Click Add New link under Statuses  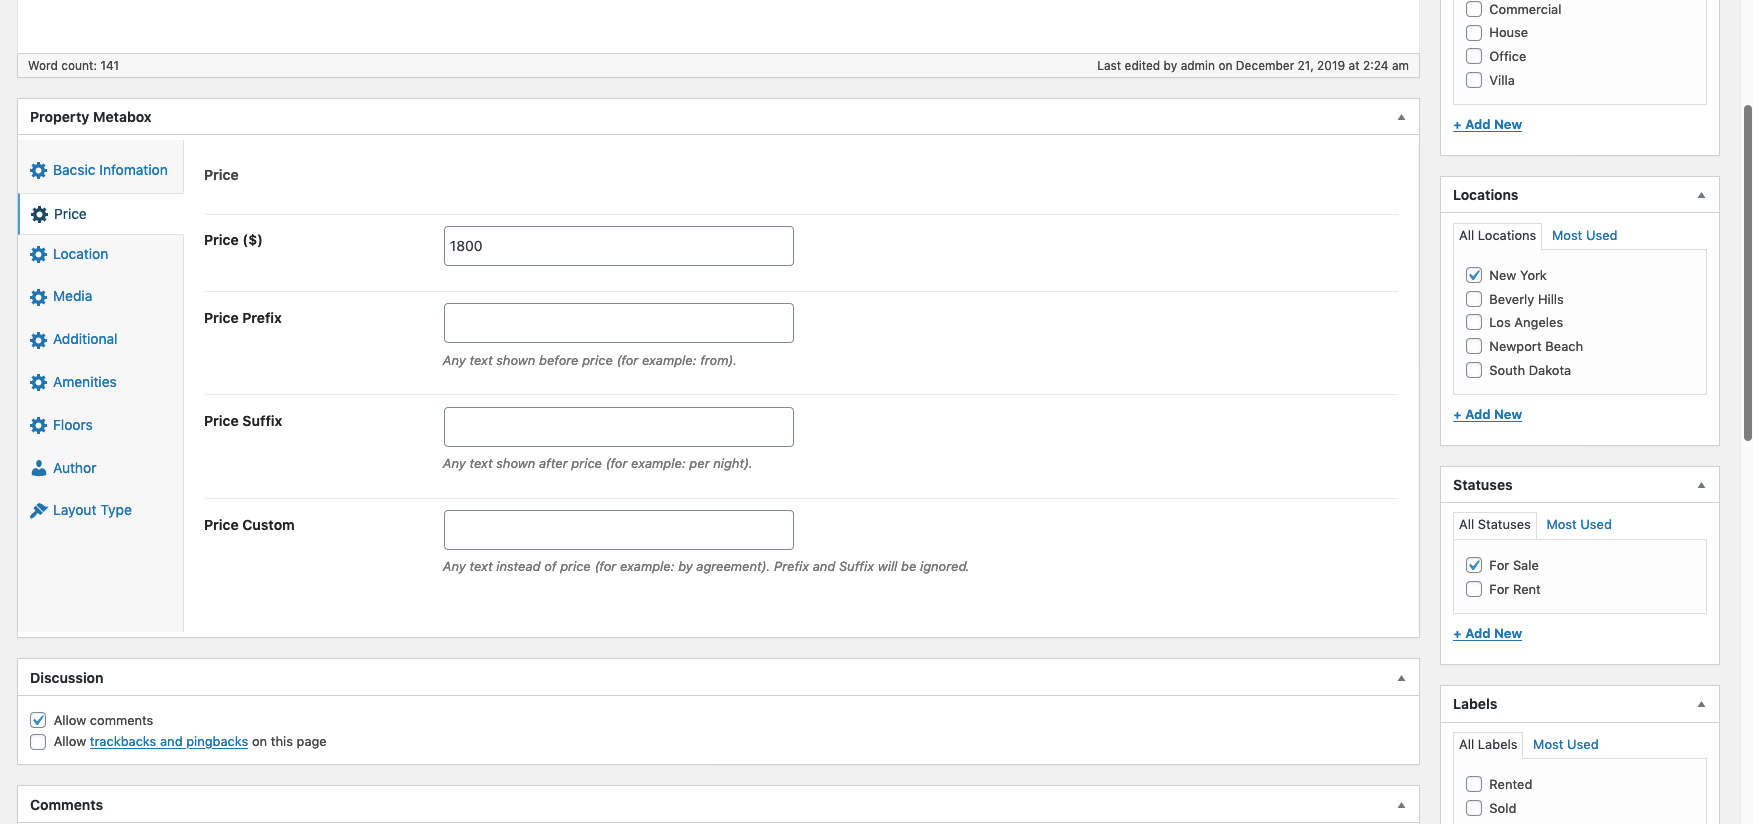point(1488,634)
